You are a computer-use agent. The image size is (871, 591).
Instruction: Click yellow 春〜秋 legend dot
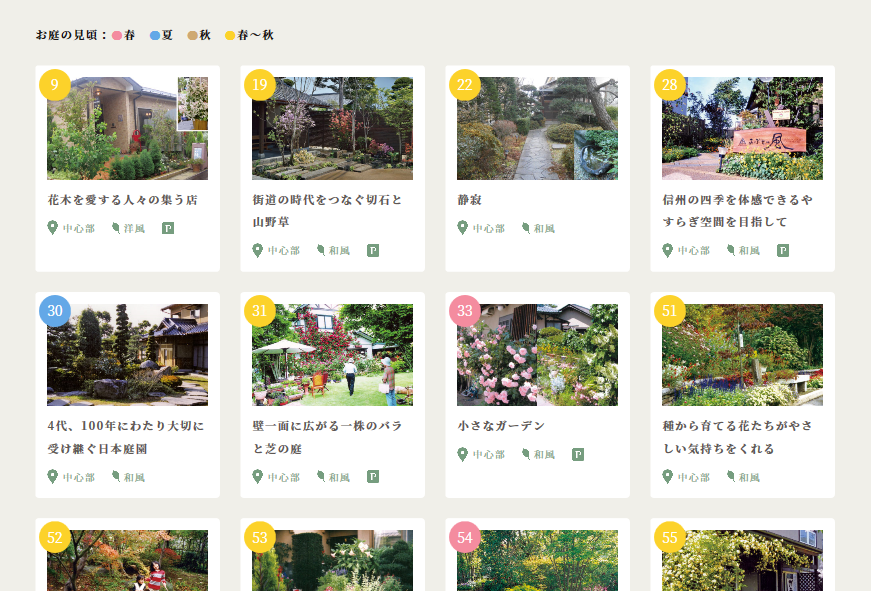[x=230, y=36]
